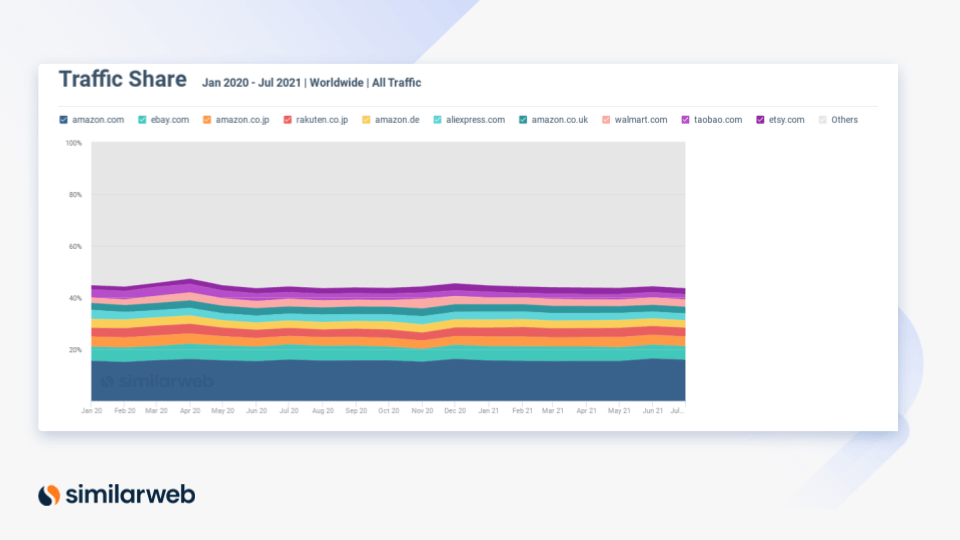Disable the amazon.co.jp legend checkbox
960x540 pixels.
coord(207,120)
